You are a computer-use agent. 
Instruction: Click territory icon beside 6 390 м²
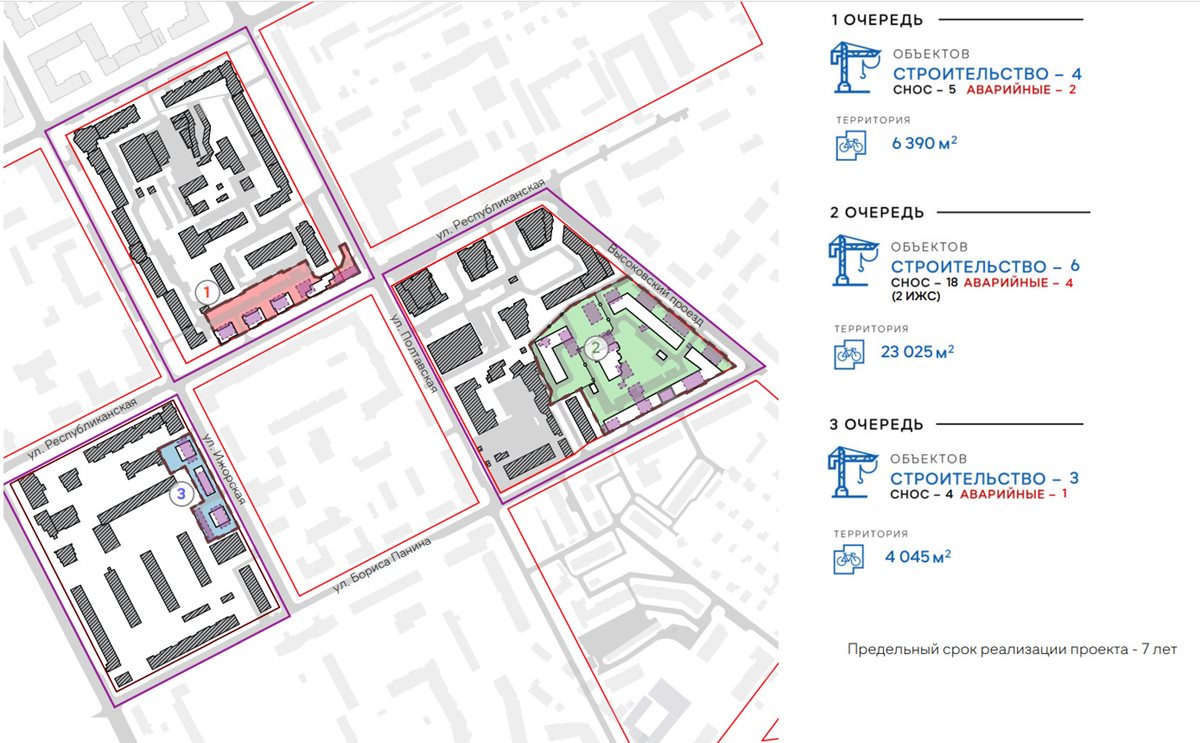tap(849, 145)
